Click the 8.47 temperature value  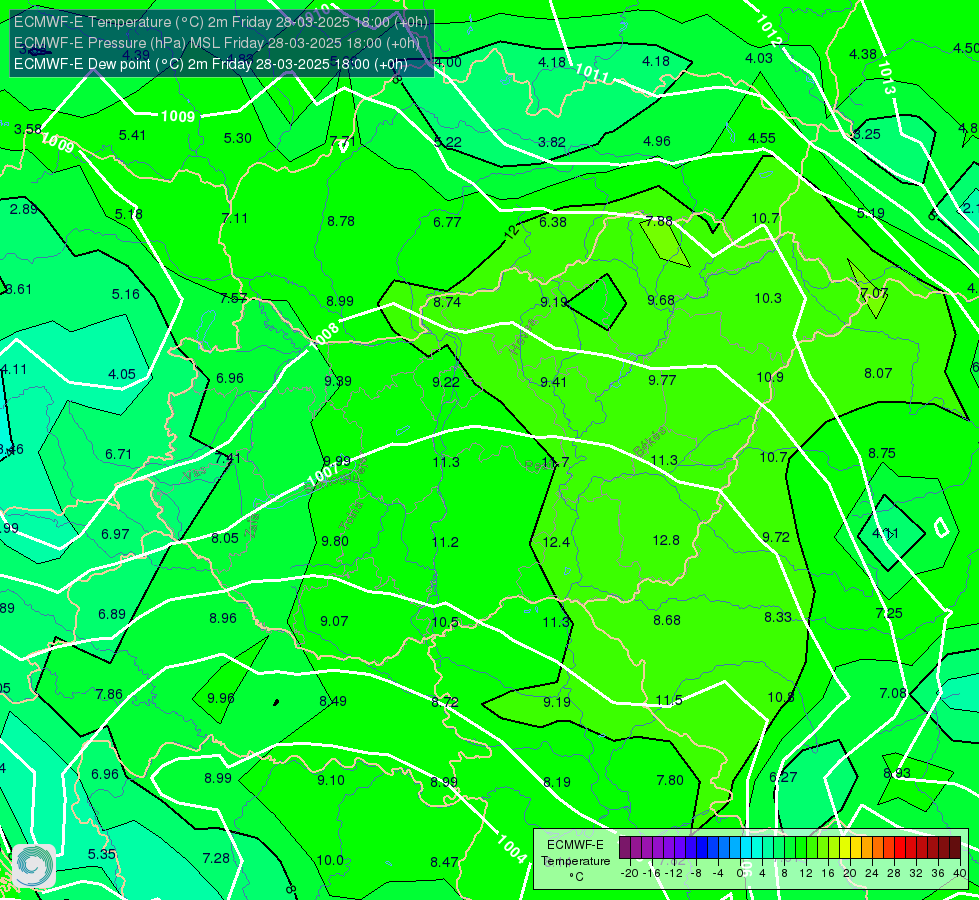click(x=444, y=863)
